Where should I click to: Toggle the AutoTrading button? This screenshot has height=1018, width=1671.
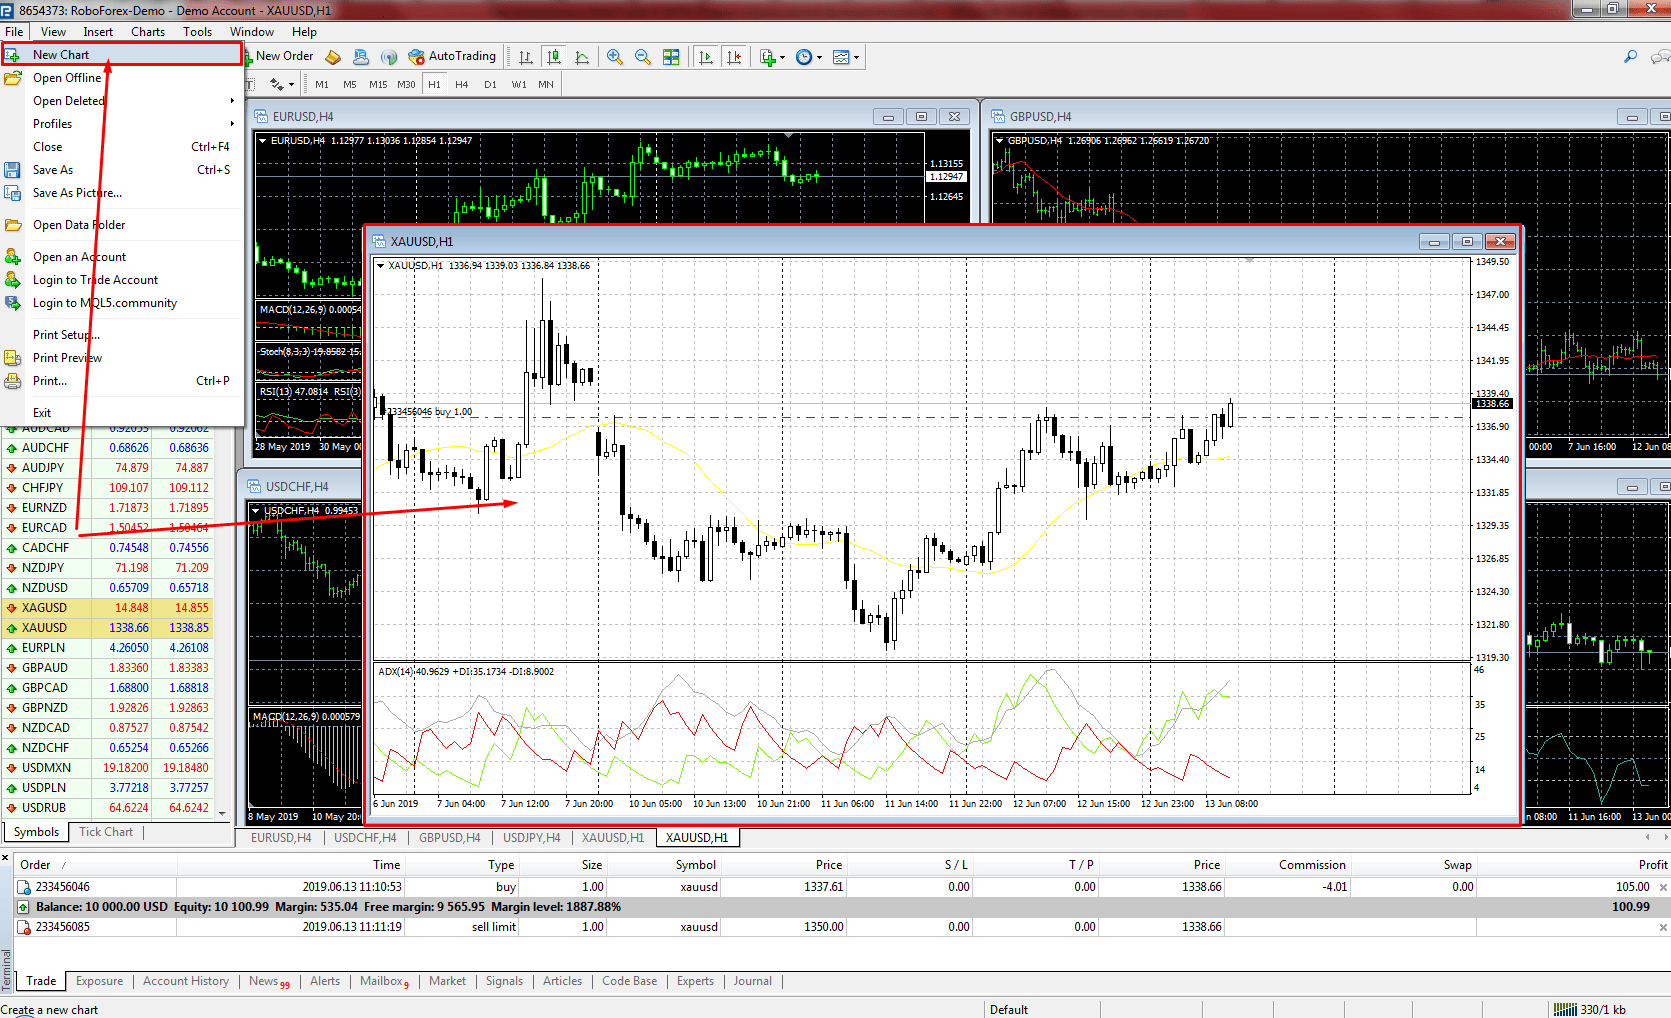pos(452,57)
